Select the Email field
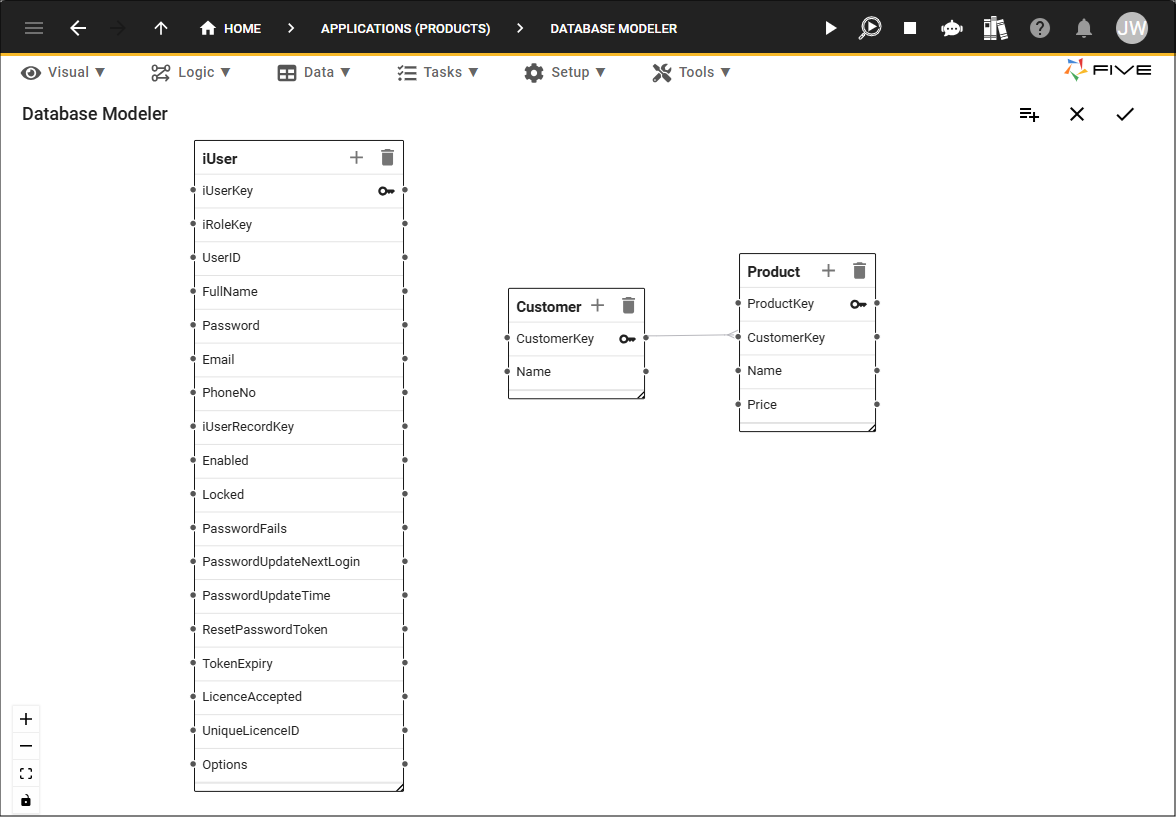 (x=299, y=359)
